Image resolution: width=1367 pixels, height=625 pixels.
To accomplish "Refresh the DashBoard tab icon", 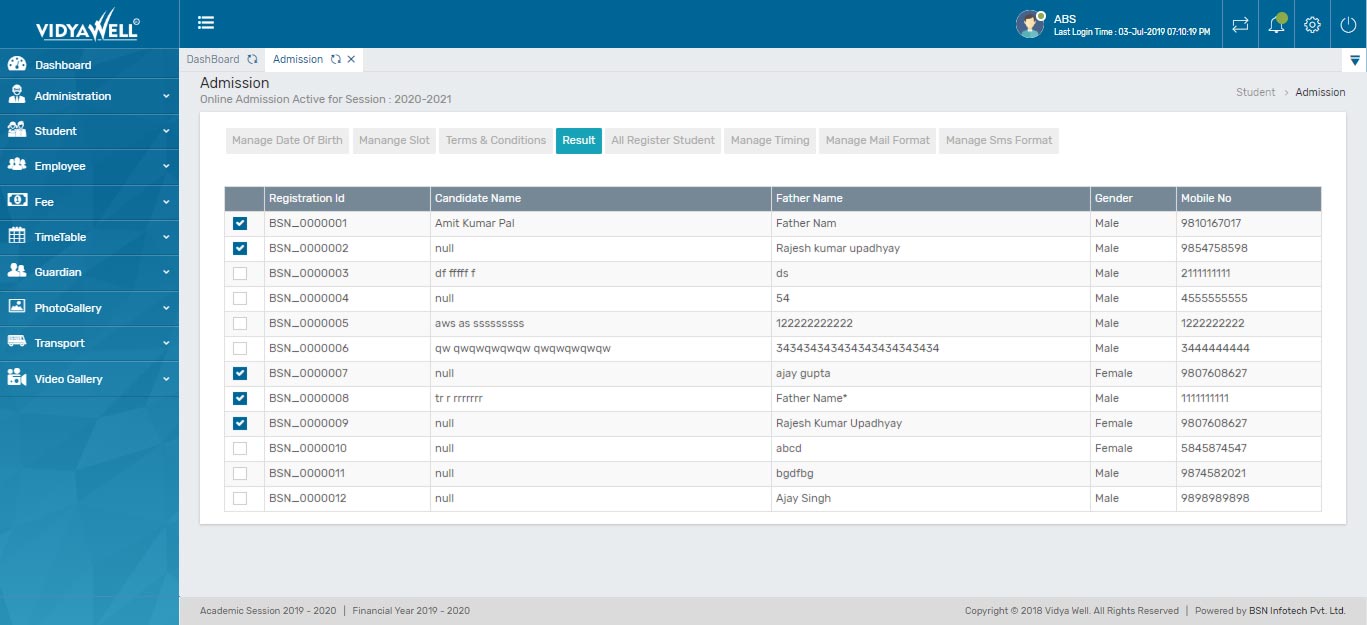I will (252, 59).
